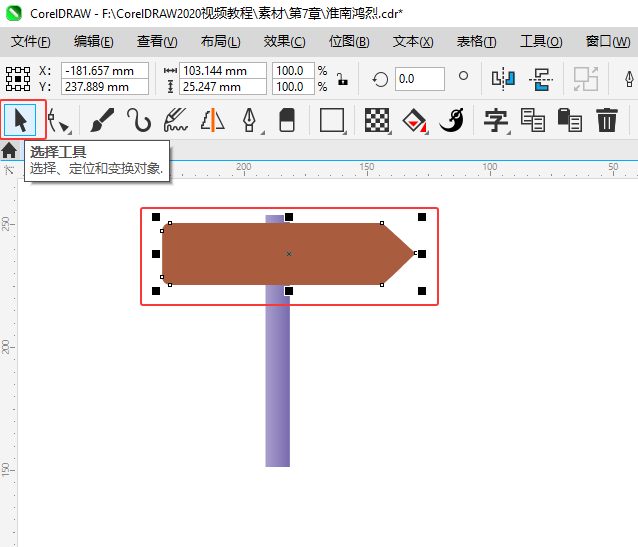Image resolution: width=638 pixels, height=547 pixels.
Task: Click the bottom-right selection handle
Action: [x=422, y=291]
